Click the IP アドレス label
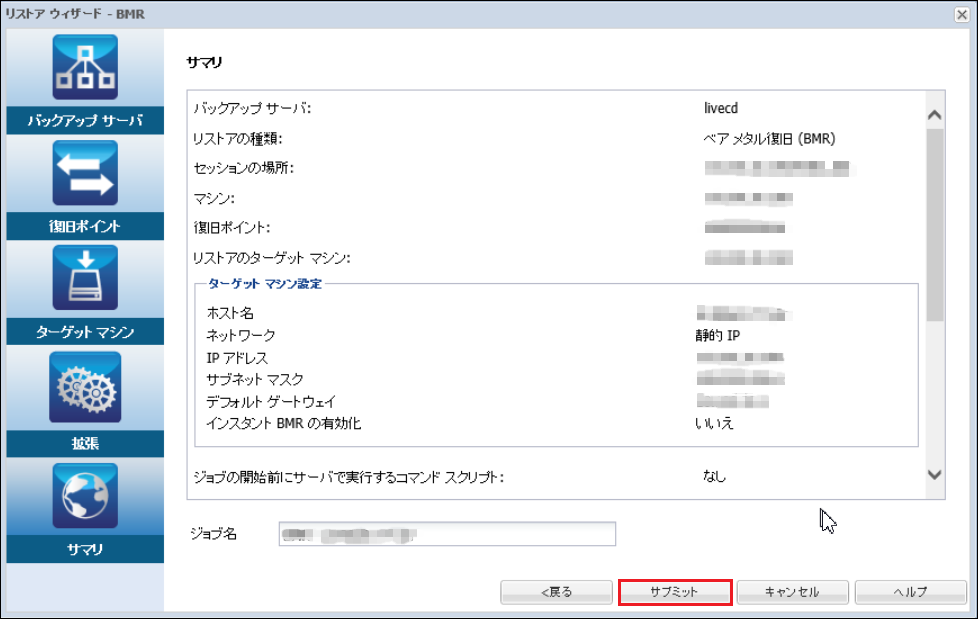The width and height of the screenshot is (978, 619). 237,358
